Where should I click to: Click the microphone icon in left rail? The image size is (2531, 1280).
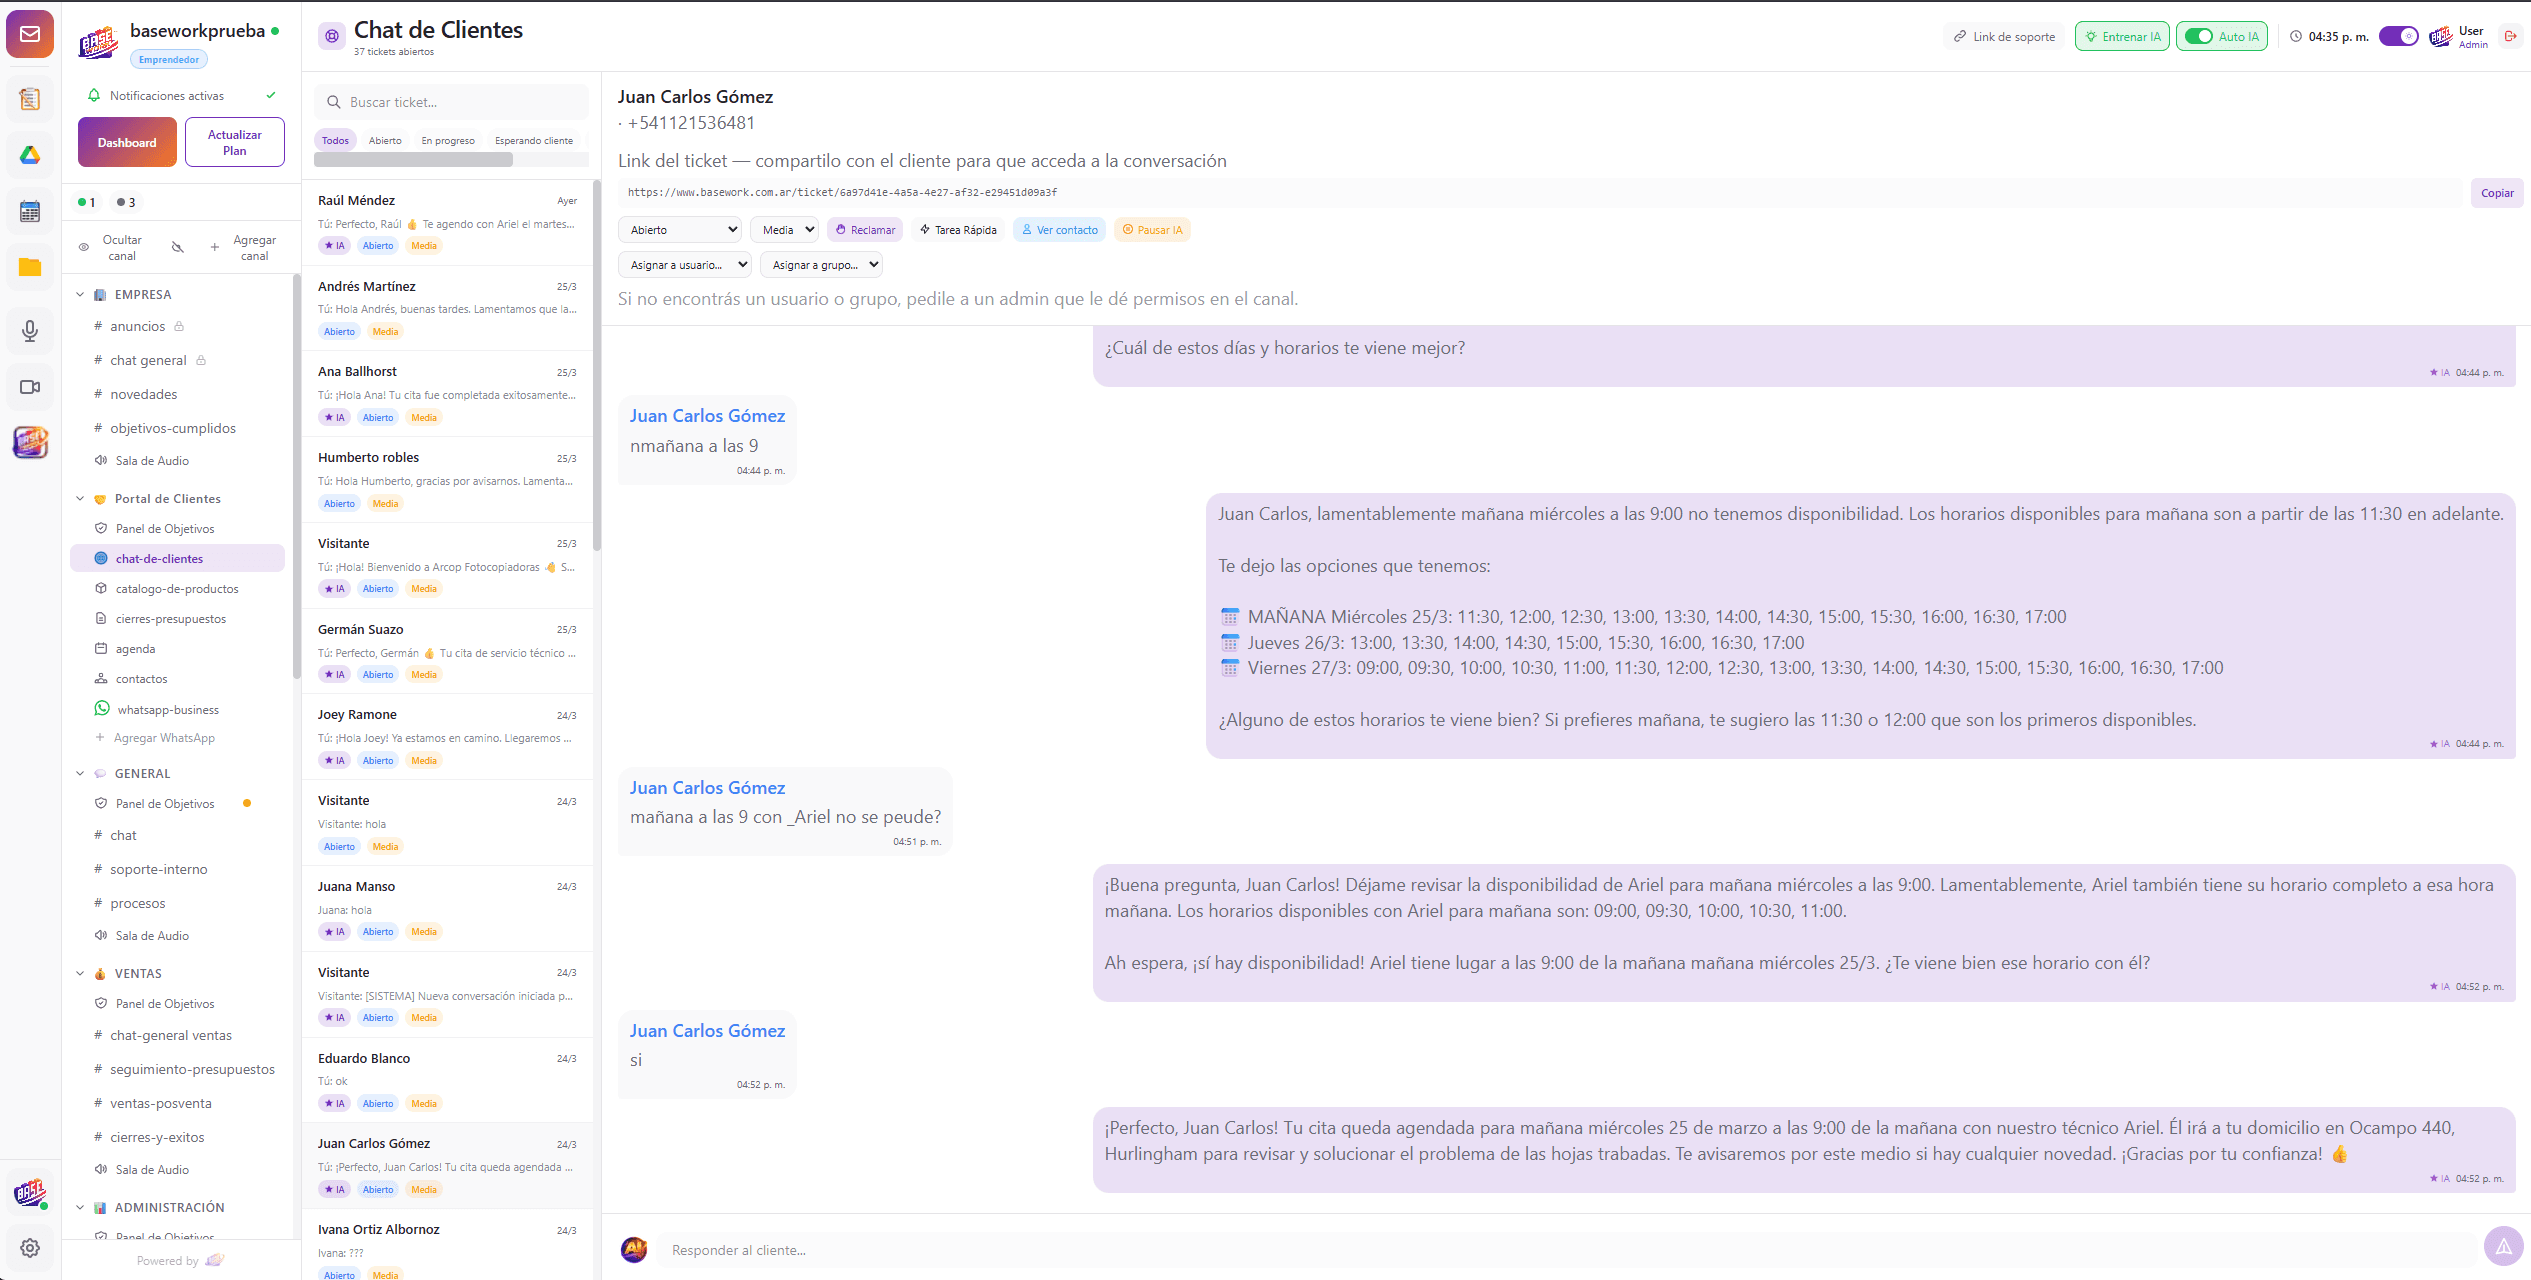click(x=30, y=331)
